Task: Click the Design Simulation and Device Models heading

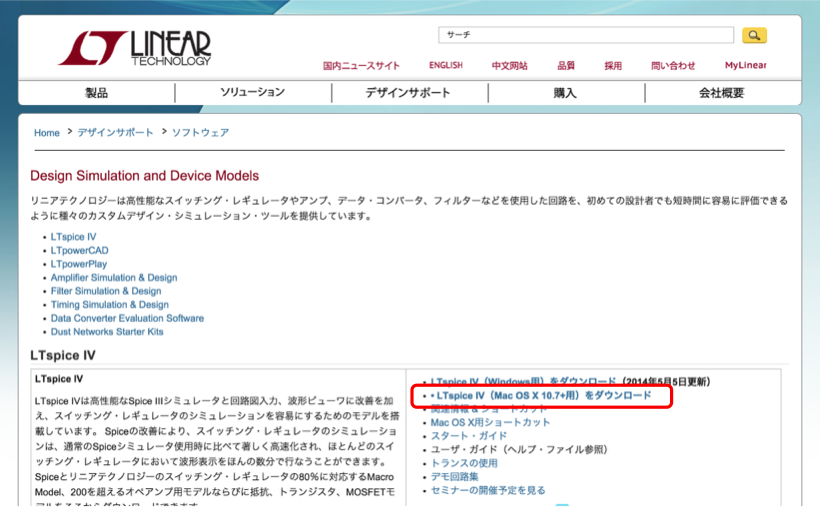Action: 144,176
